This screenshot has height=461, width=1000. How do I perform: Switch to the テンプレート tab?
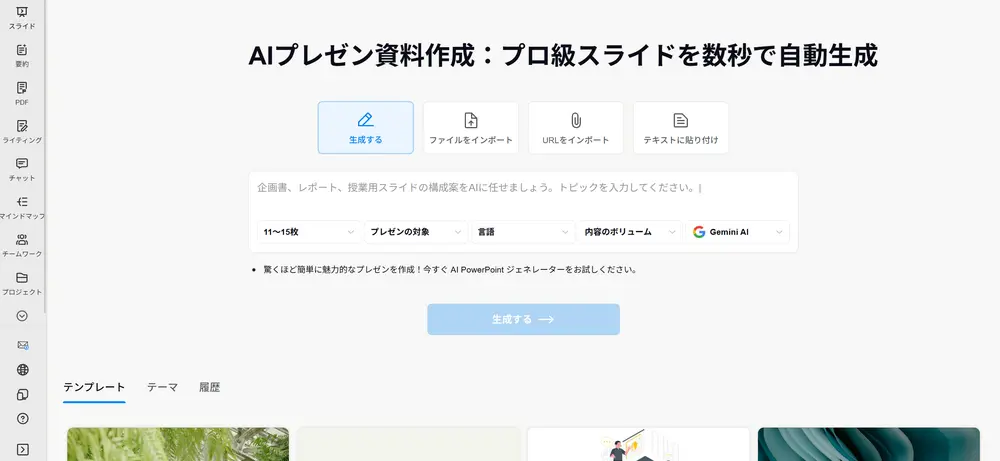pyautogui.click(x=94, y=387)
